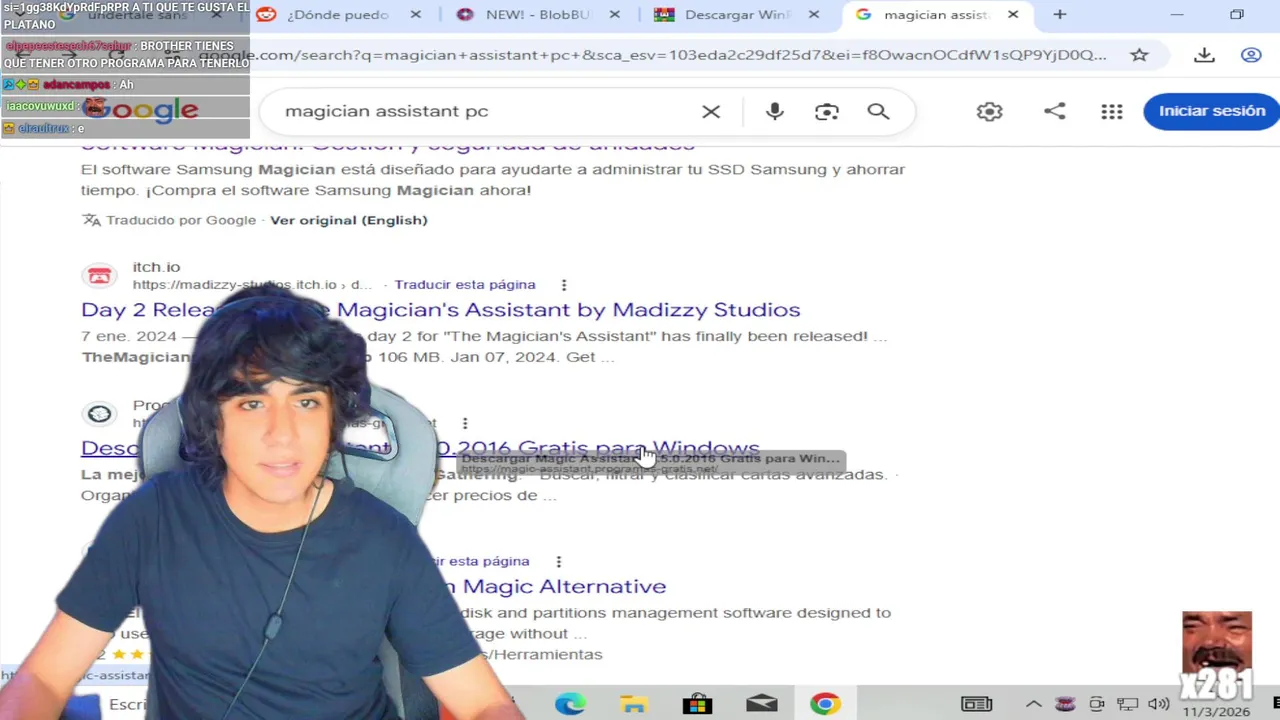
Task: Launch Microsoft Edge from the taskbar
Action: [570, 704]
